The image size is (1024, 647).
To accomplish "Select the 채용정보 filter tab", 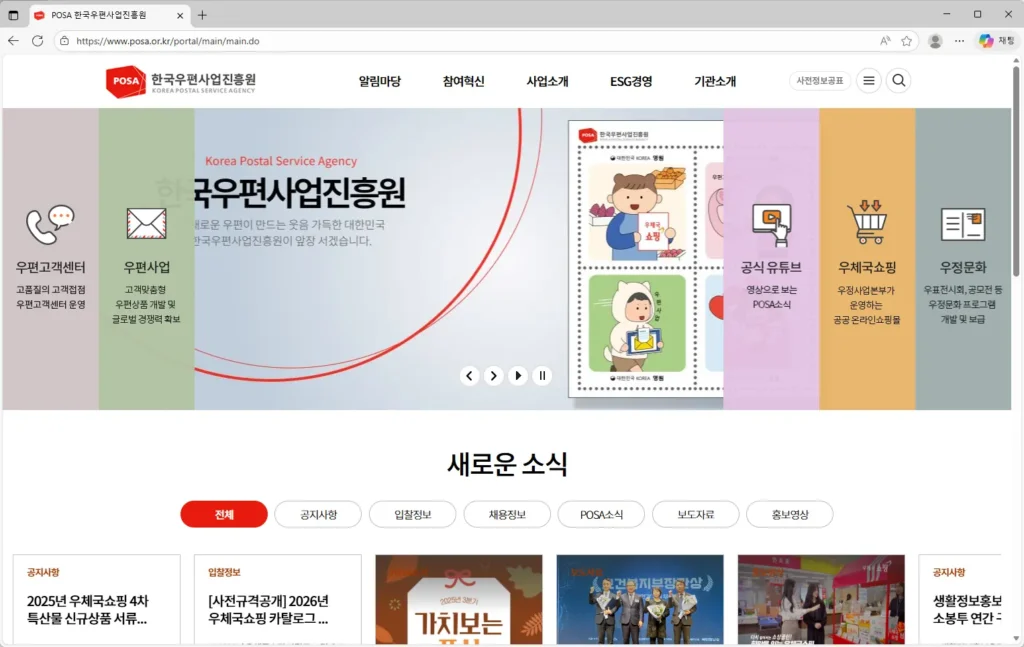I will click(x=507, y=514).
